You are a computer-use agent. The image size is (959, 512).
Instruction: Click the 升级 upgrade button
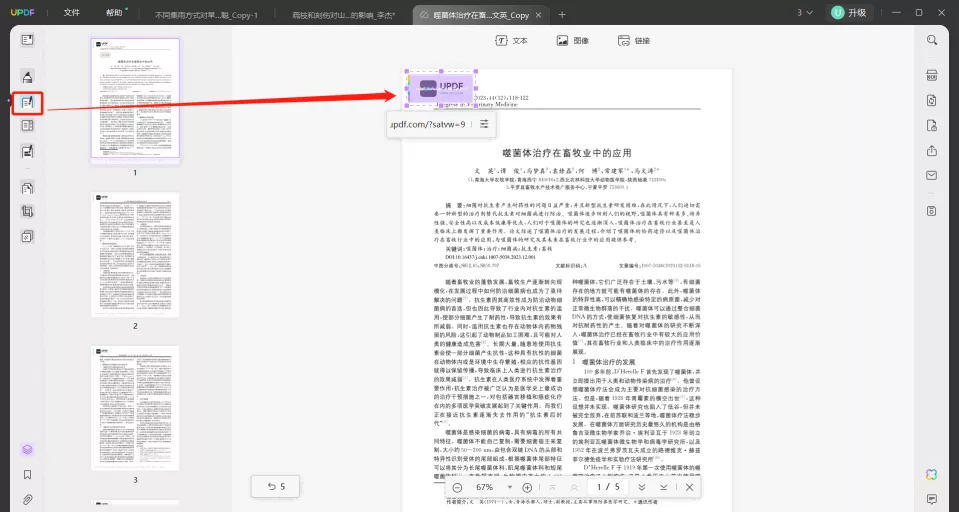pos(850,13)
